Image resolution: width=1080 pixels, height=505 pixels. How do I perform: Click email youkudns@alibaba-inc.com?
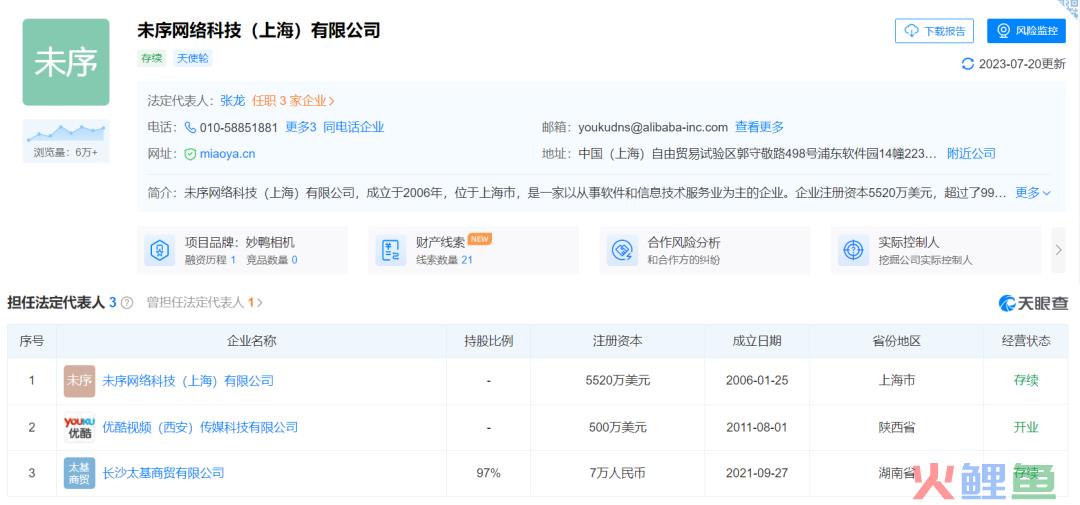[x=653, y=127]
